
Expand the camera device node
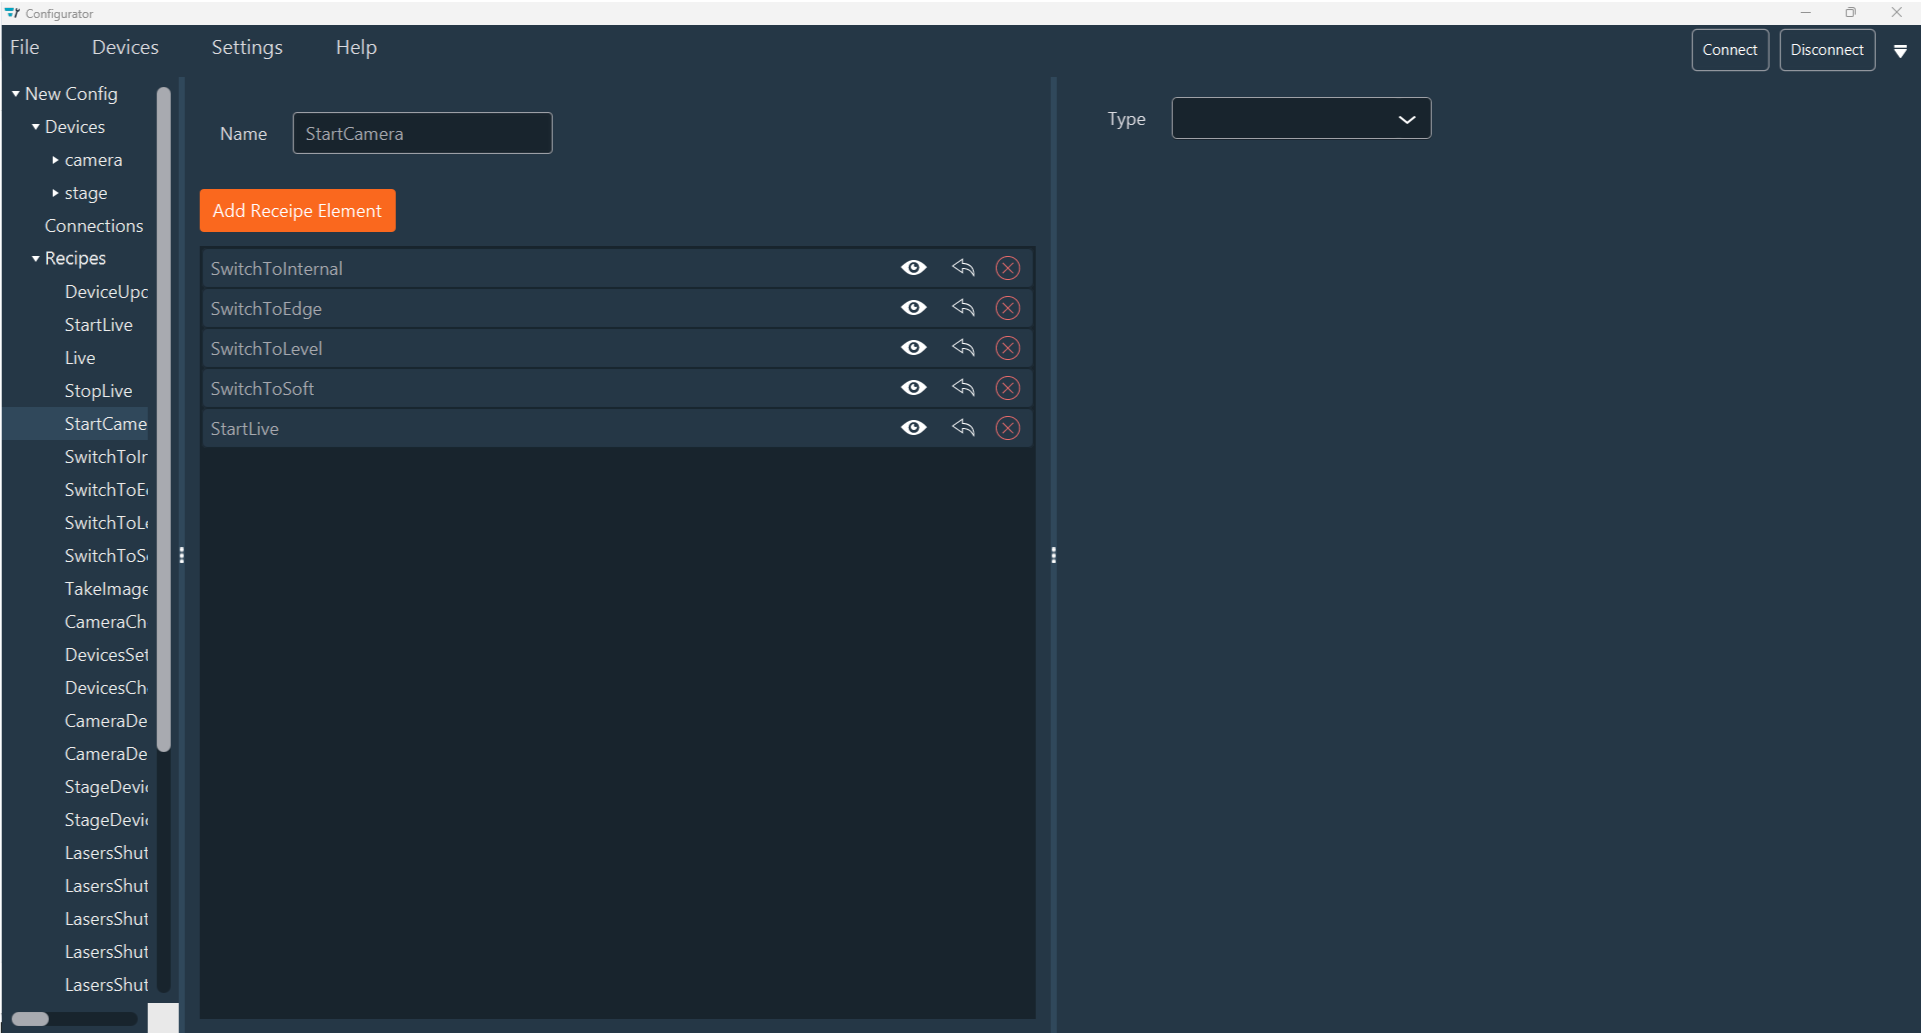click(55, 160)
